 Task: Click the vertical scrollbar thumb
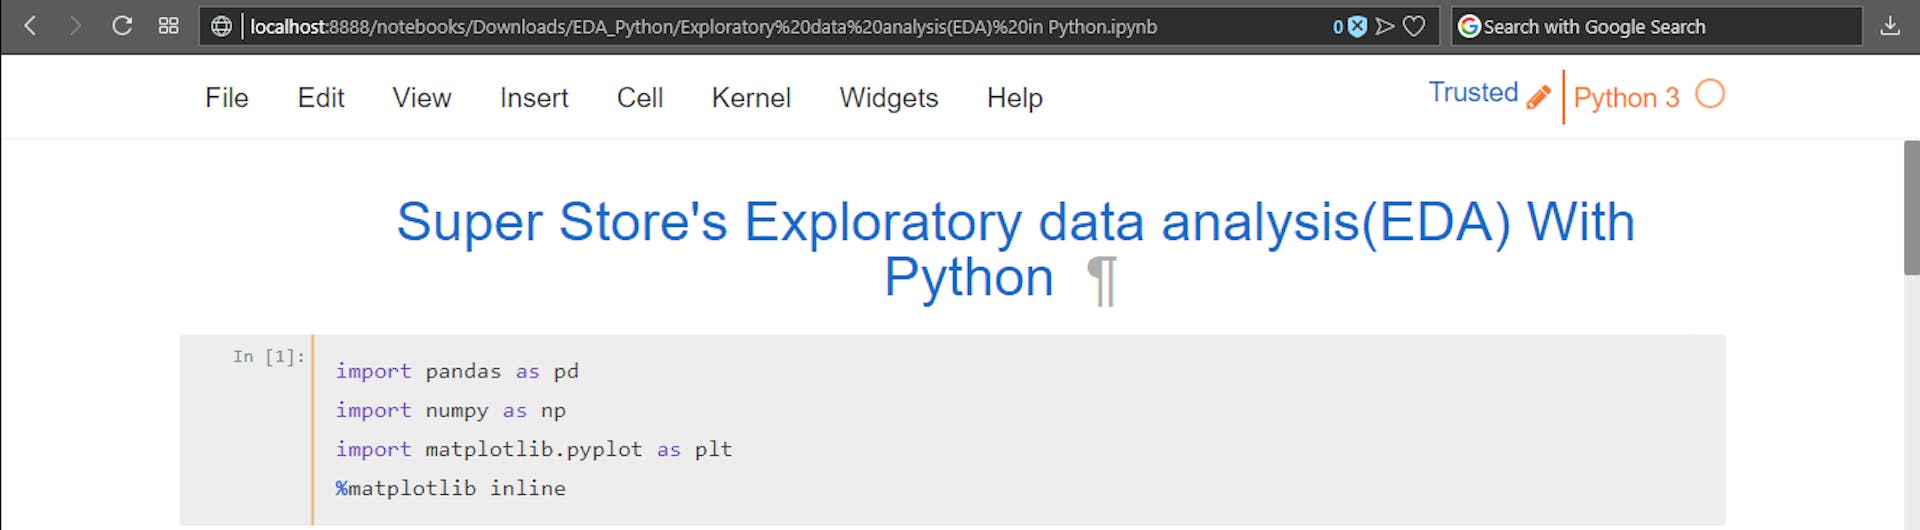pyautogui.click(x=1911, y=208)
